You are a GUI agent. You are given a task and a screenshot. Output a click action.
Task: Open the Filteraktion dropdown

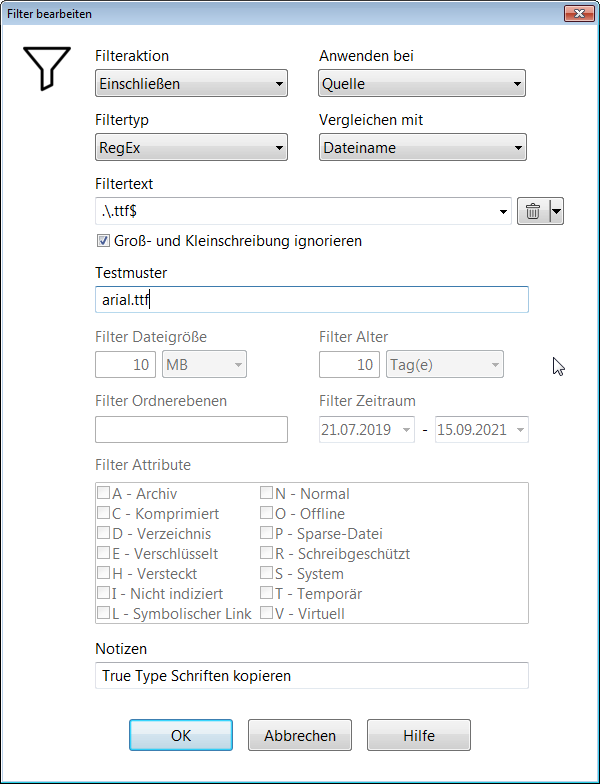coord(191,84)
